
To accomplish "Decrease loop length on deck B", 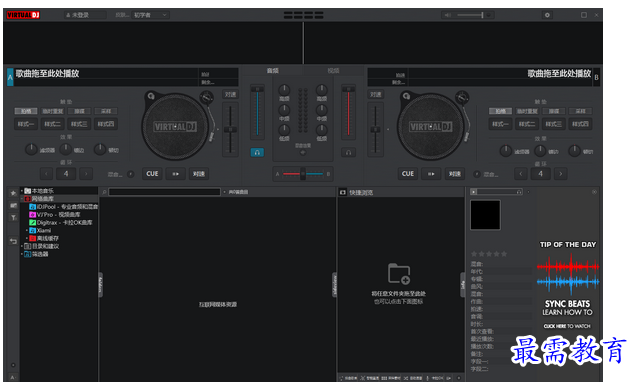I will pos(521,174).
